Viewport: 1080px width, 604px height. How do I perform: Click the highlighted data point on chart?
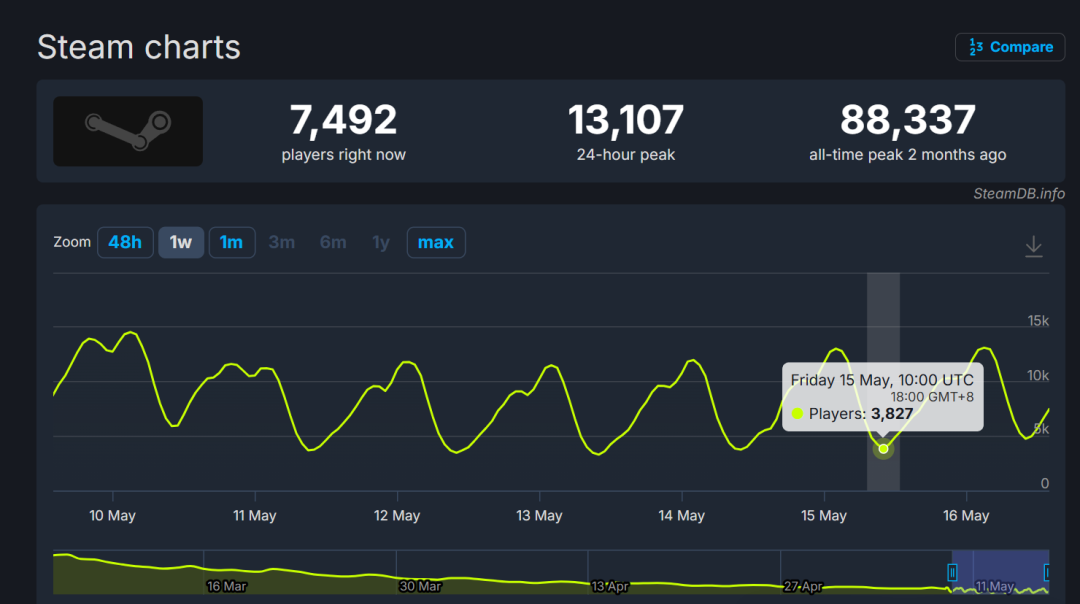click(x=883, y=449)
